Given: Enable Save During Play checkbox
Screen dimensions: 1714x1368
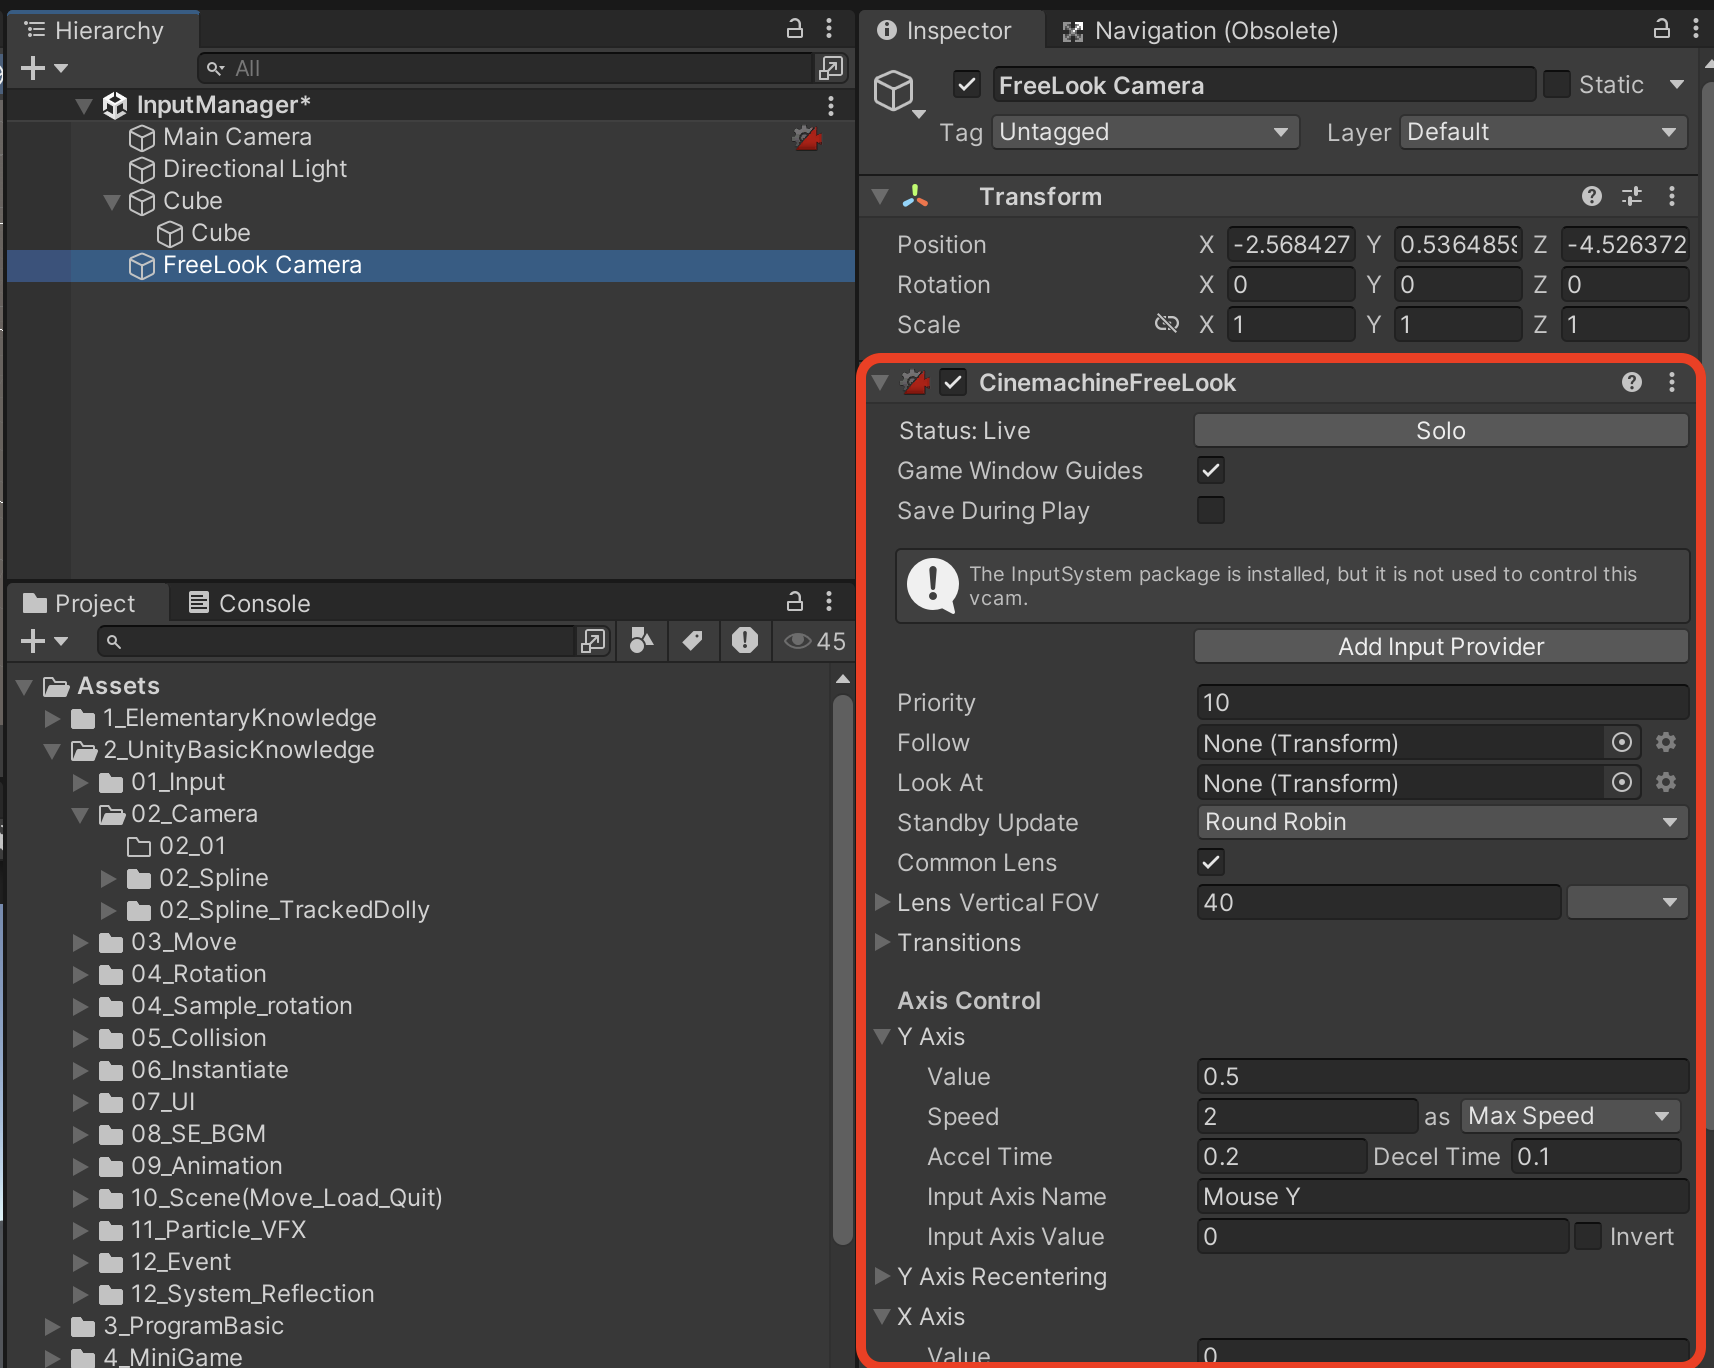Looking at the screenshot, I should (1210, 510).
